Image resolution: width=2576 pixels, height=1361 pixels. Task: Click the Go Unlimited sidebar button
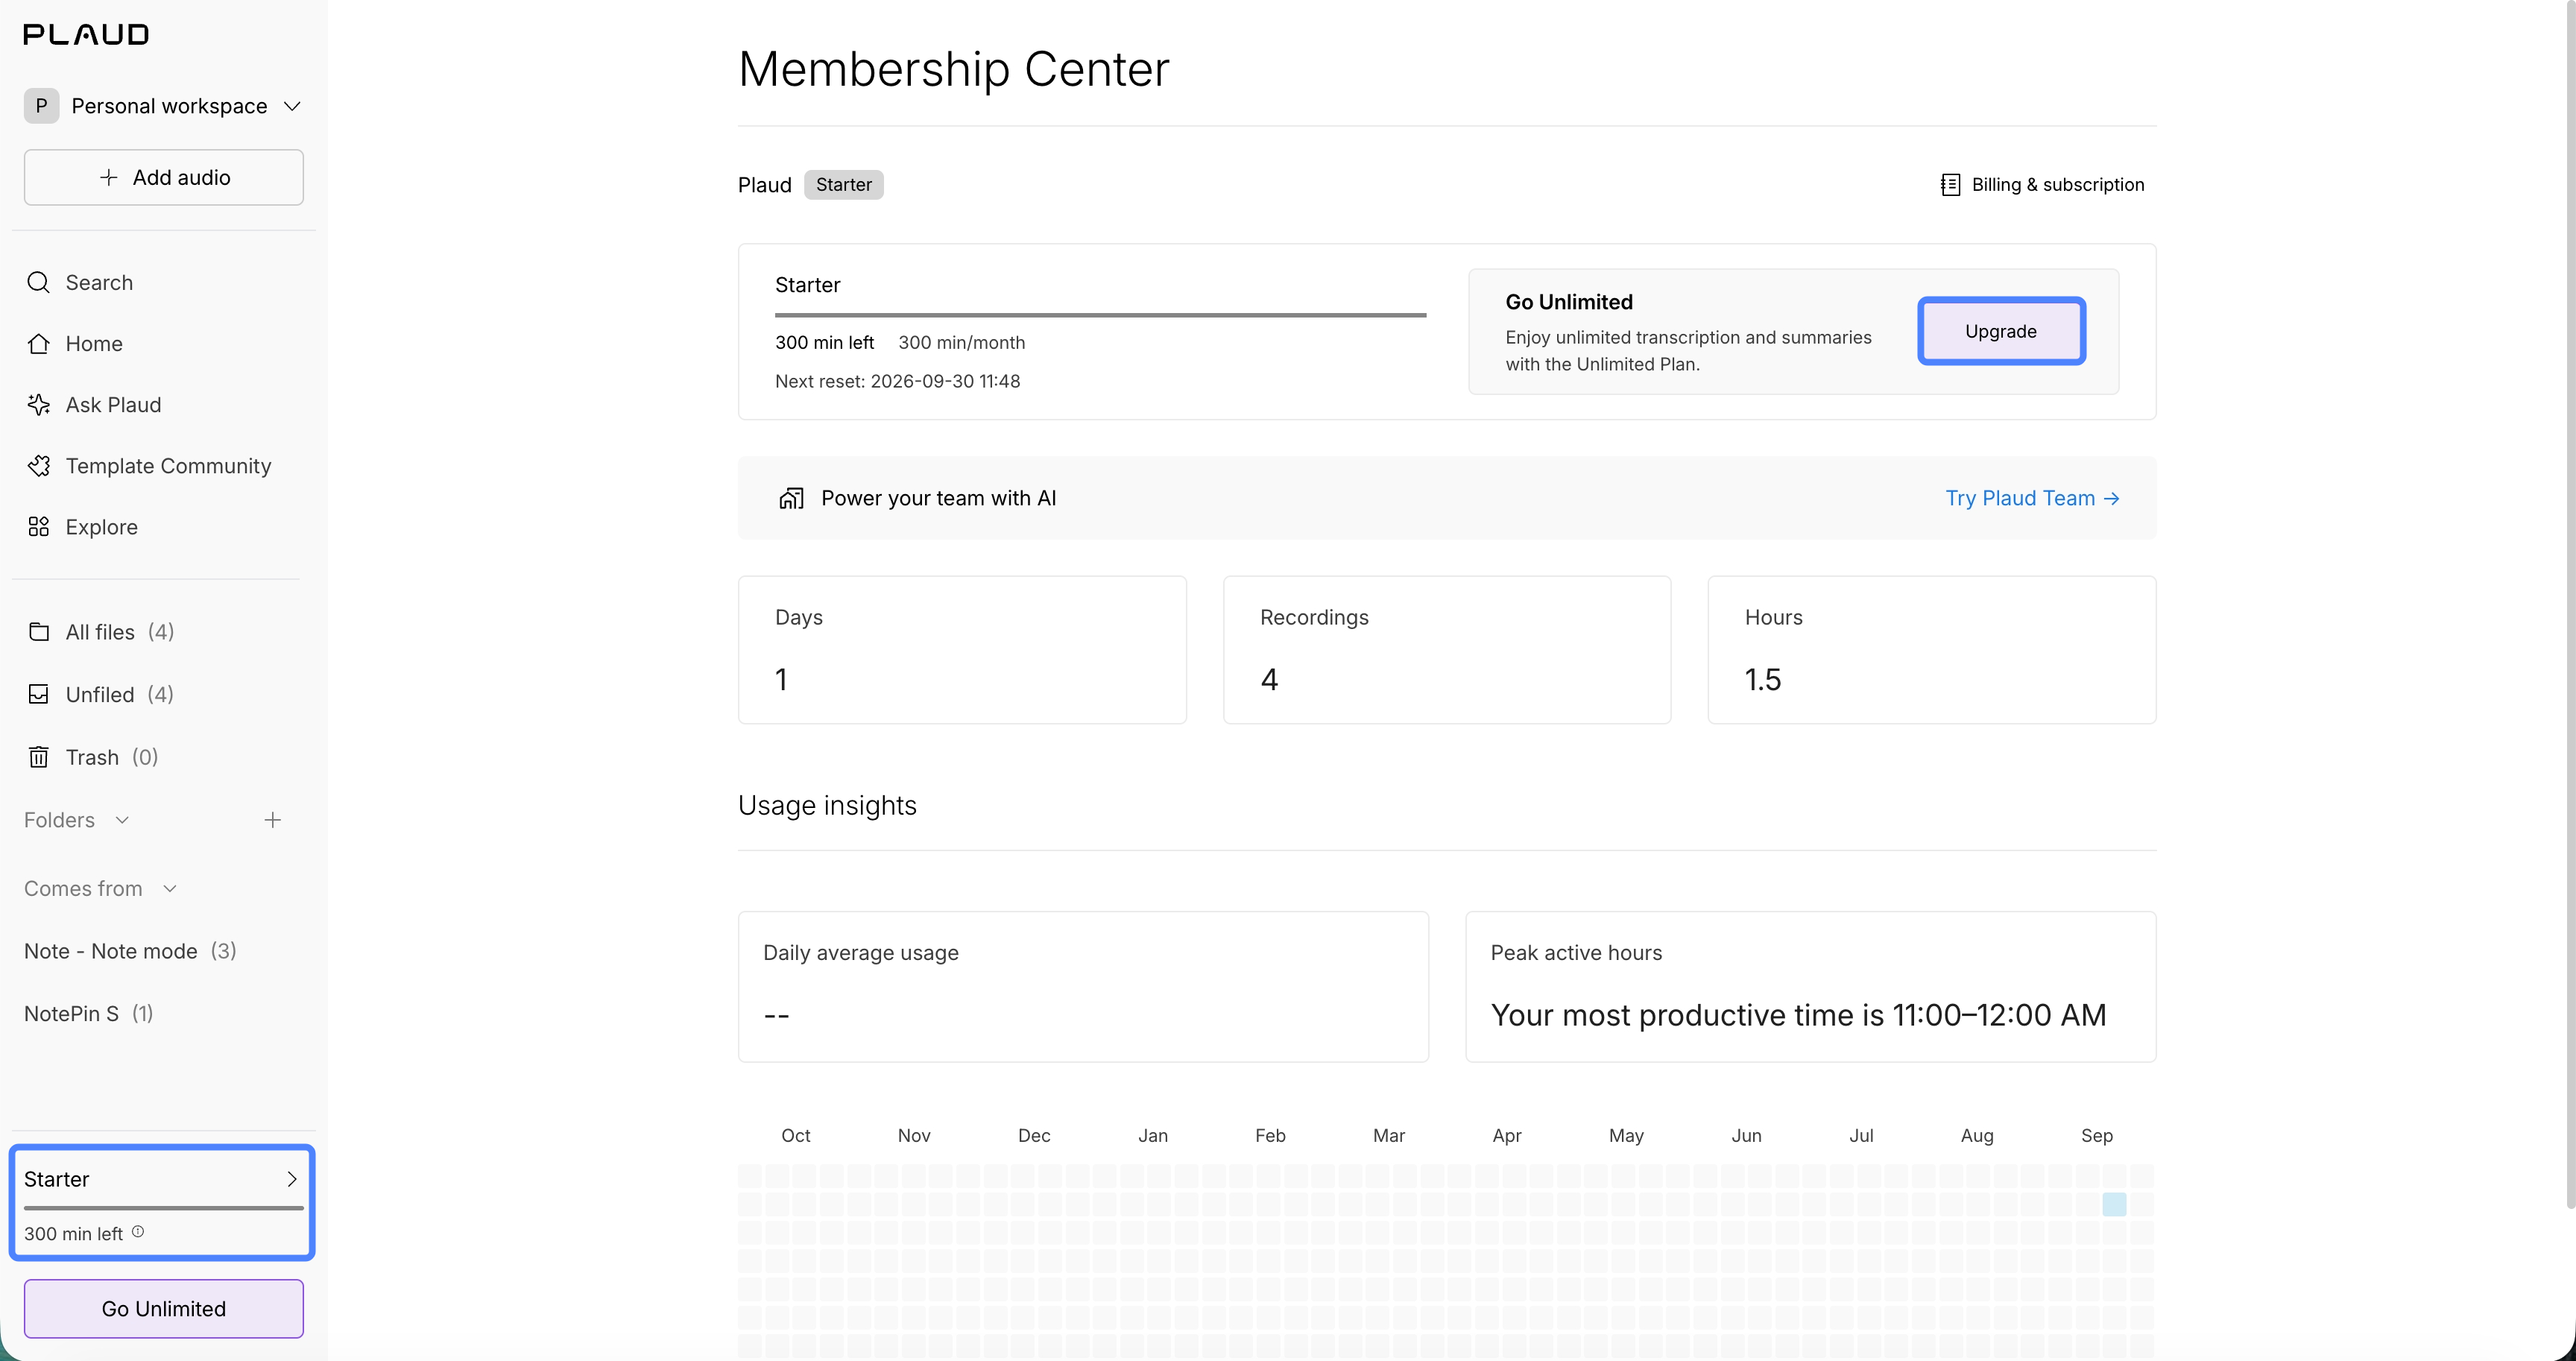pyautogui.click(x=164, y=1309)
